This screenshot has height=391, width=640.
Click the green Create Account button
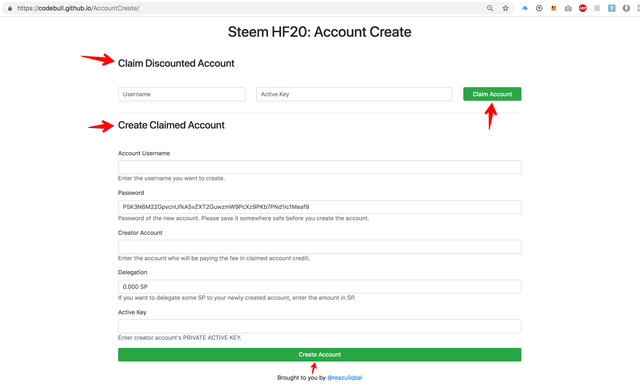(320, 355)
